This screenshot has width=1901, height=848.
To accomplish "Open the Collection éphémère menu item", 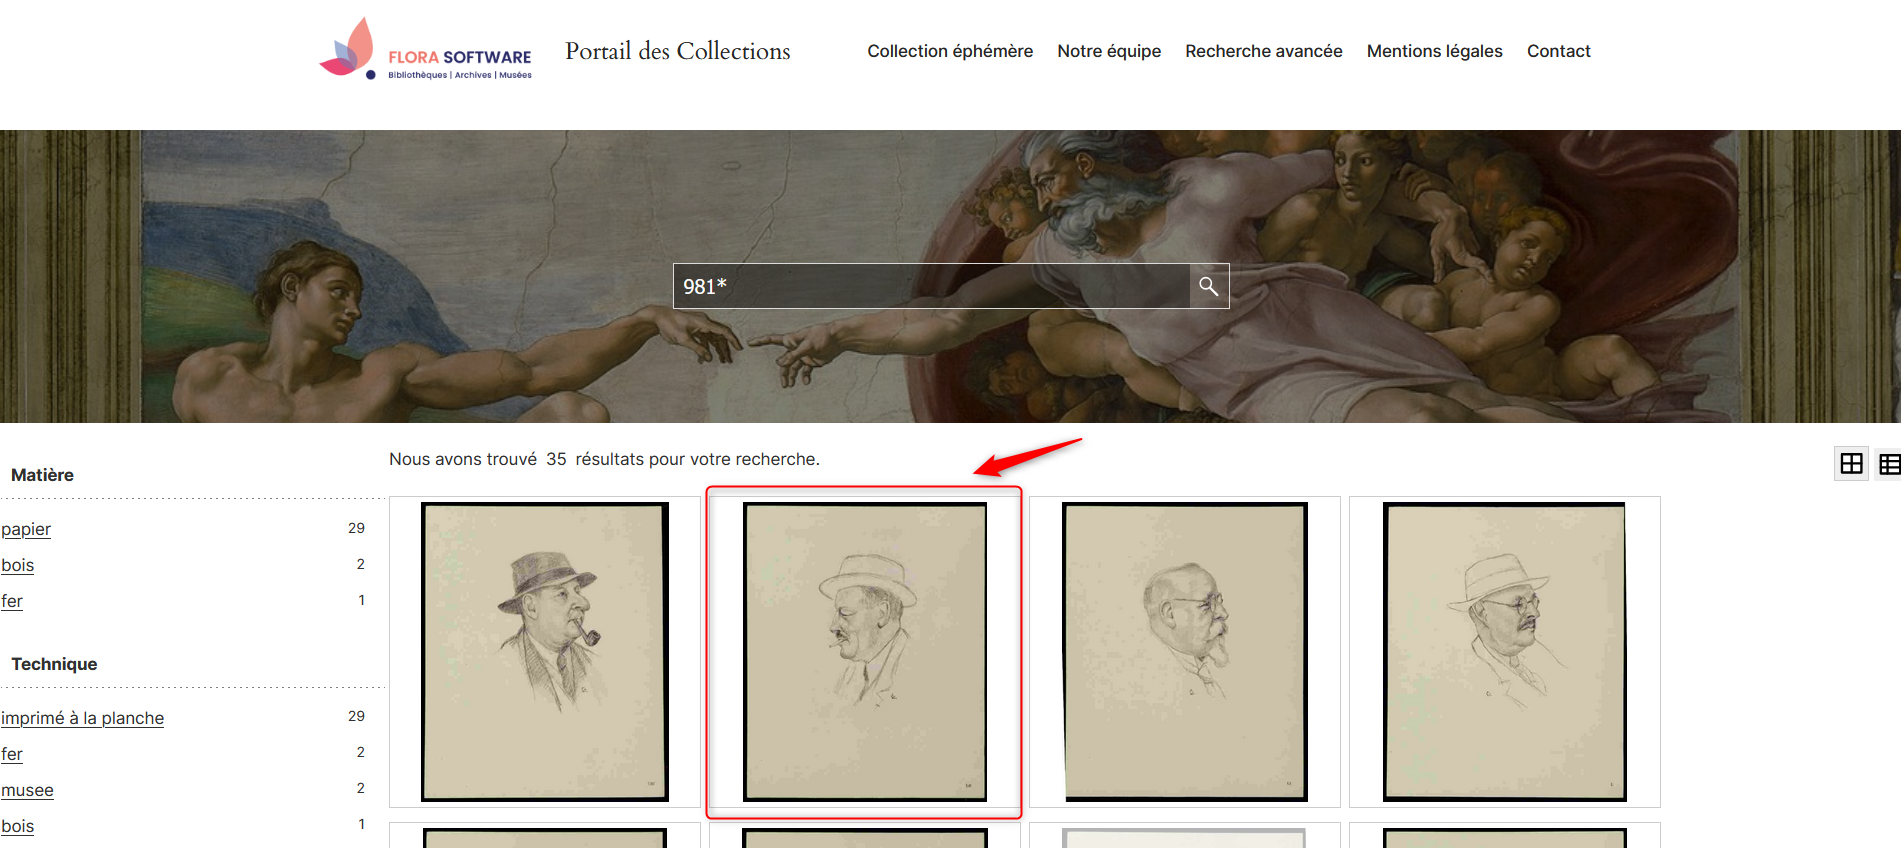I will point(949,51).
